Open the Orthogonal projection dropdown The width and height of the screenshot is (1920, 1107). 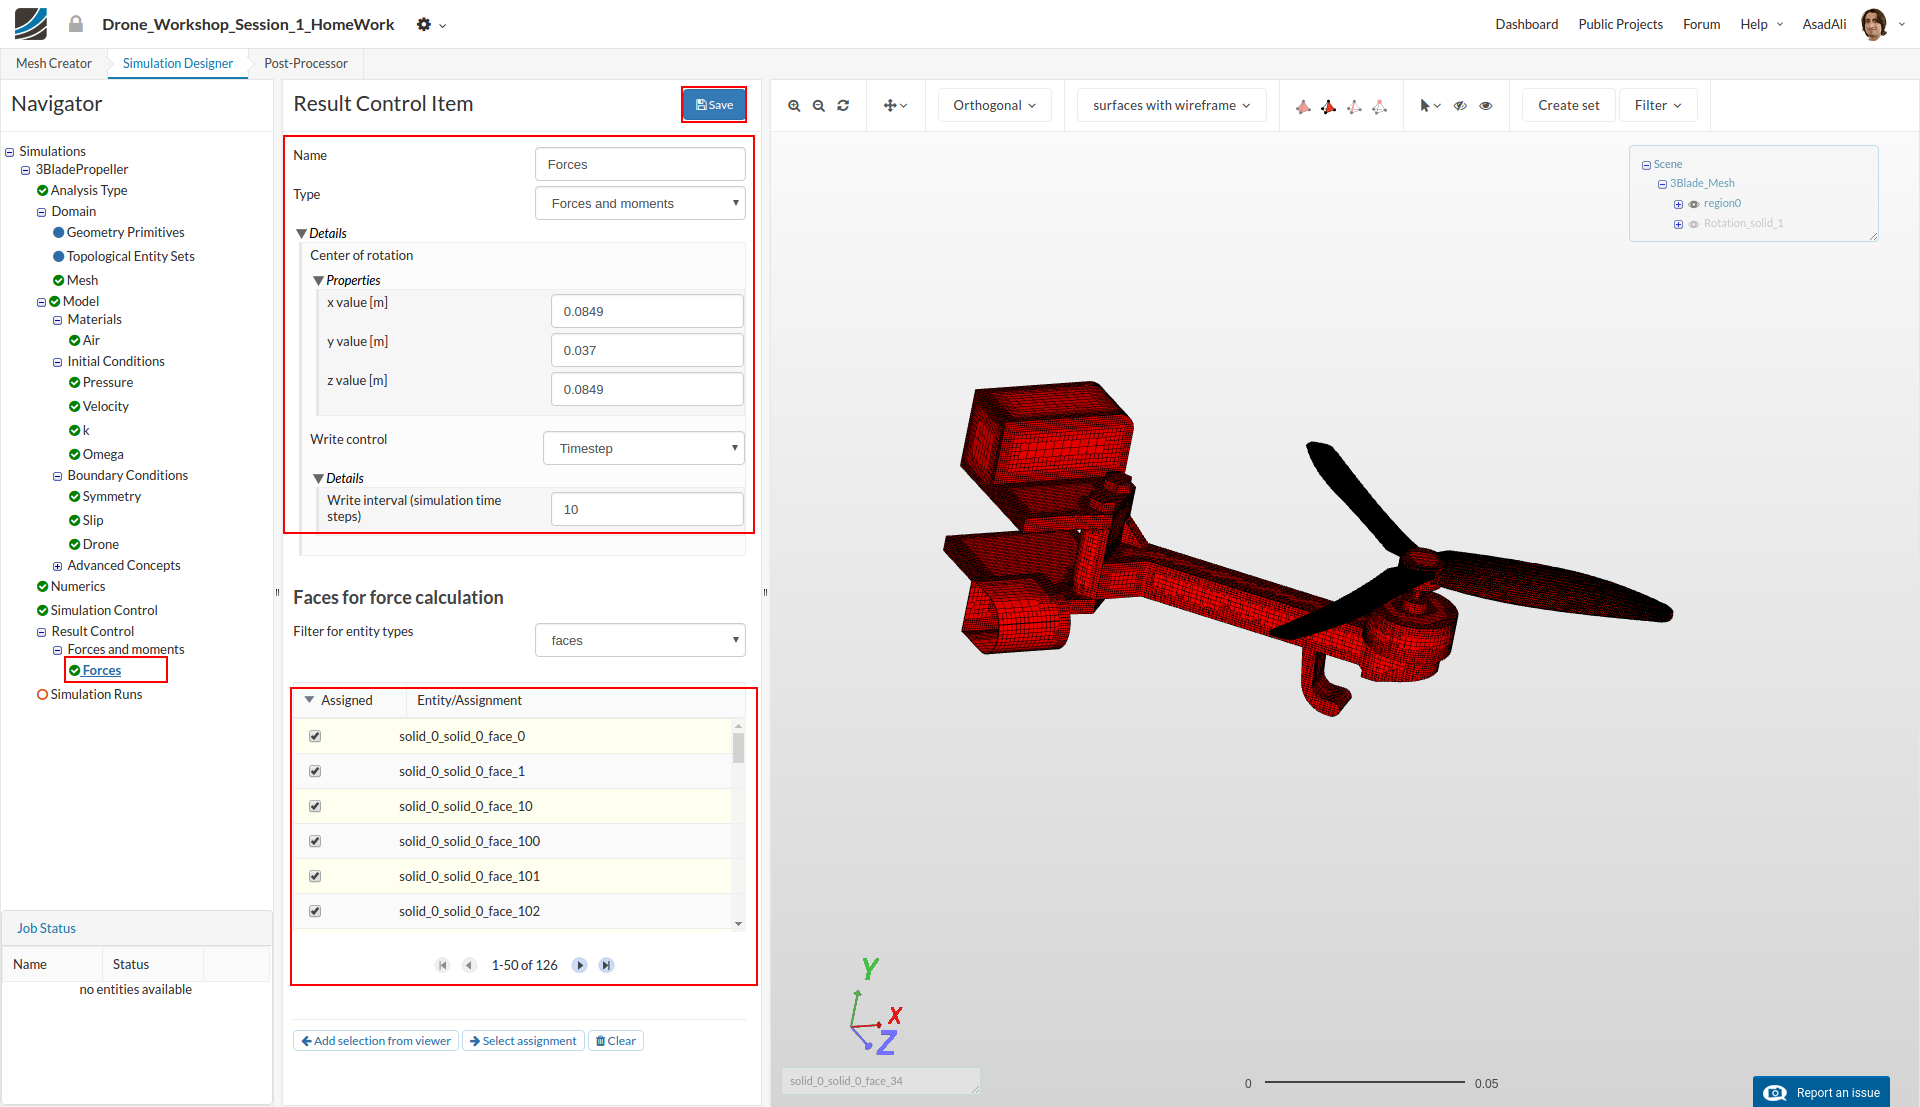point(994,106)
